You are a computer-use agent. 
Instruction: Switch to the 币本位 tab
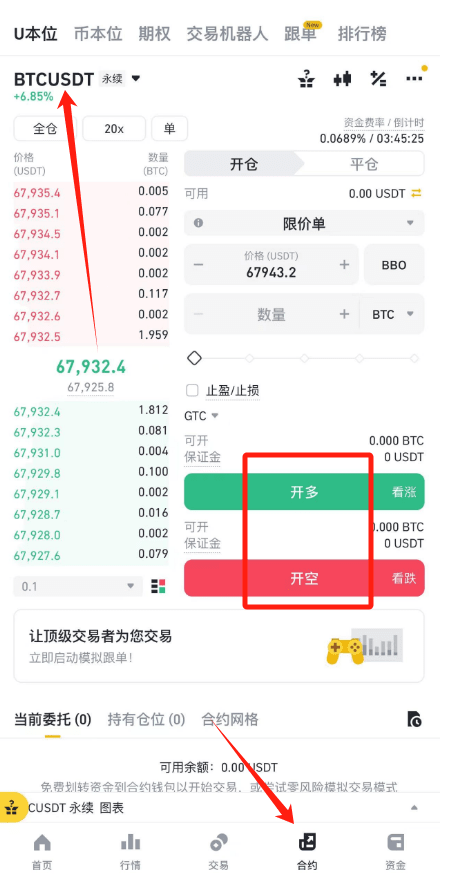(98, 34)
